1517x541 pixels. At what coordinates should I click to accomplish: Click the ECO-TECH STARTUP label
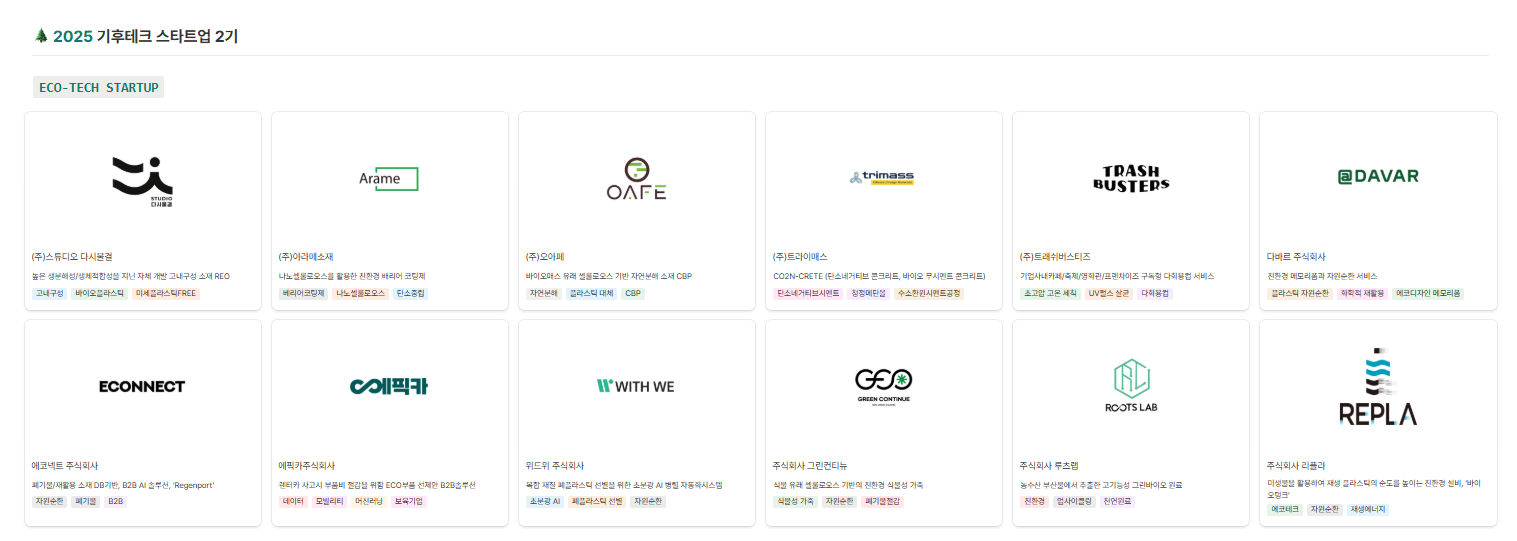99,87
